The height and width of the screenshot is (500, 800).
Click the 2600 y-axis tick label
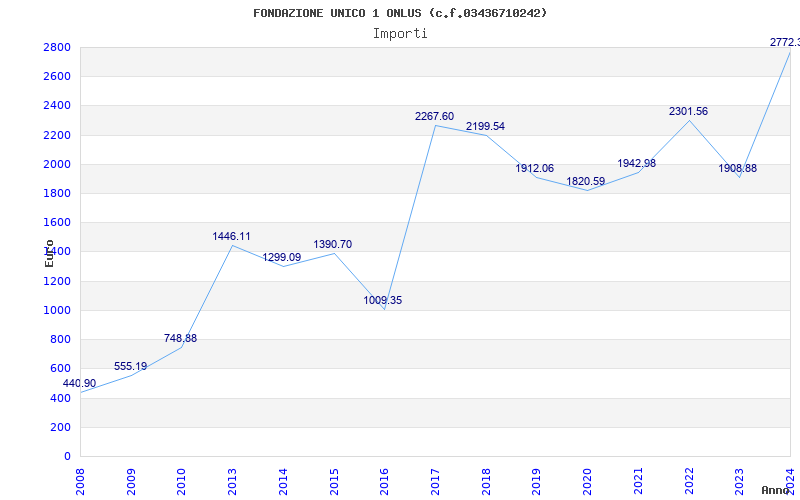click(x=57, y=77)
